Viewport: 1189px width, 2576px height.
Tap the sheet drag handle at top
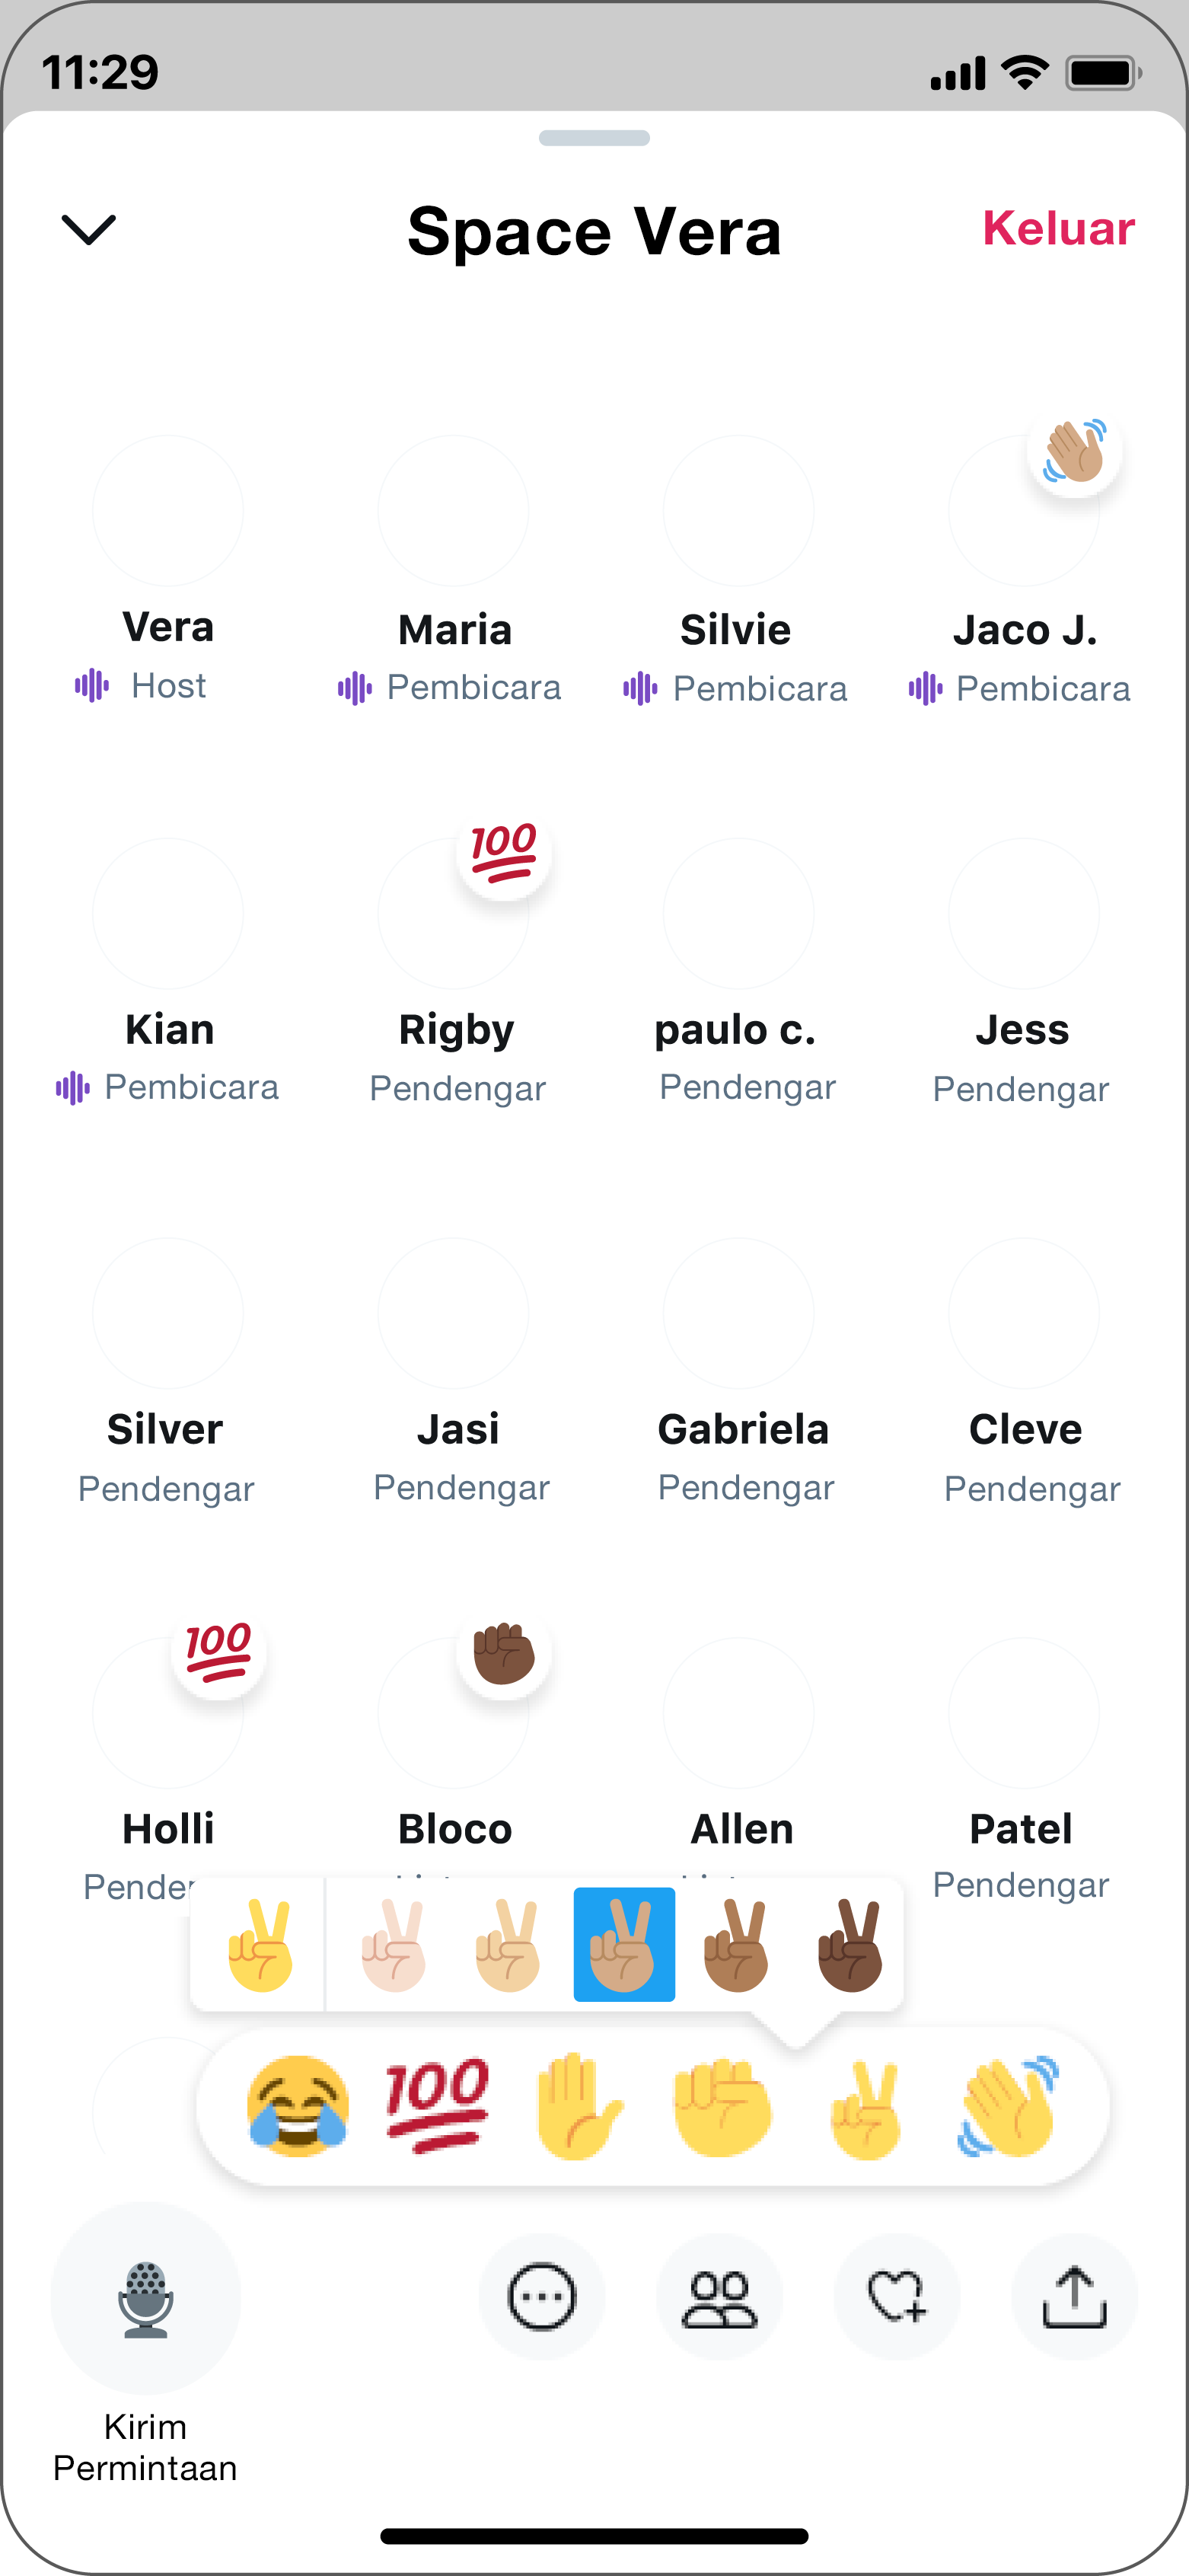594,138
